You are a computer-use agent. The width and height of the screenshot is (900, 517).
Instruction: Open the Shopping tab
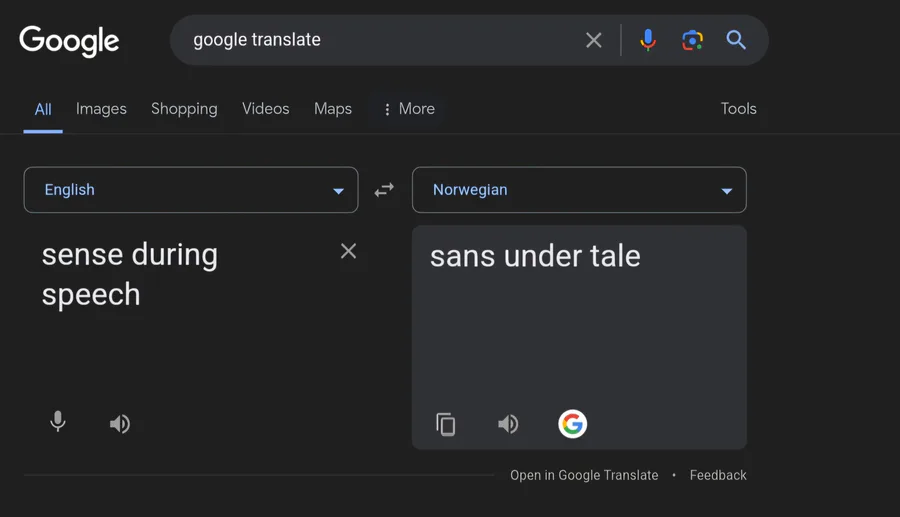point(184,109)
